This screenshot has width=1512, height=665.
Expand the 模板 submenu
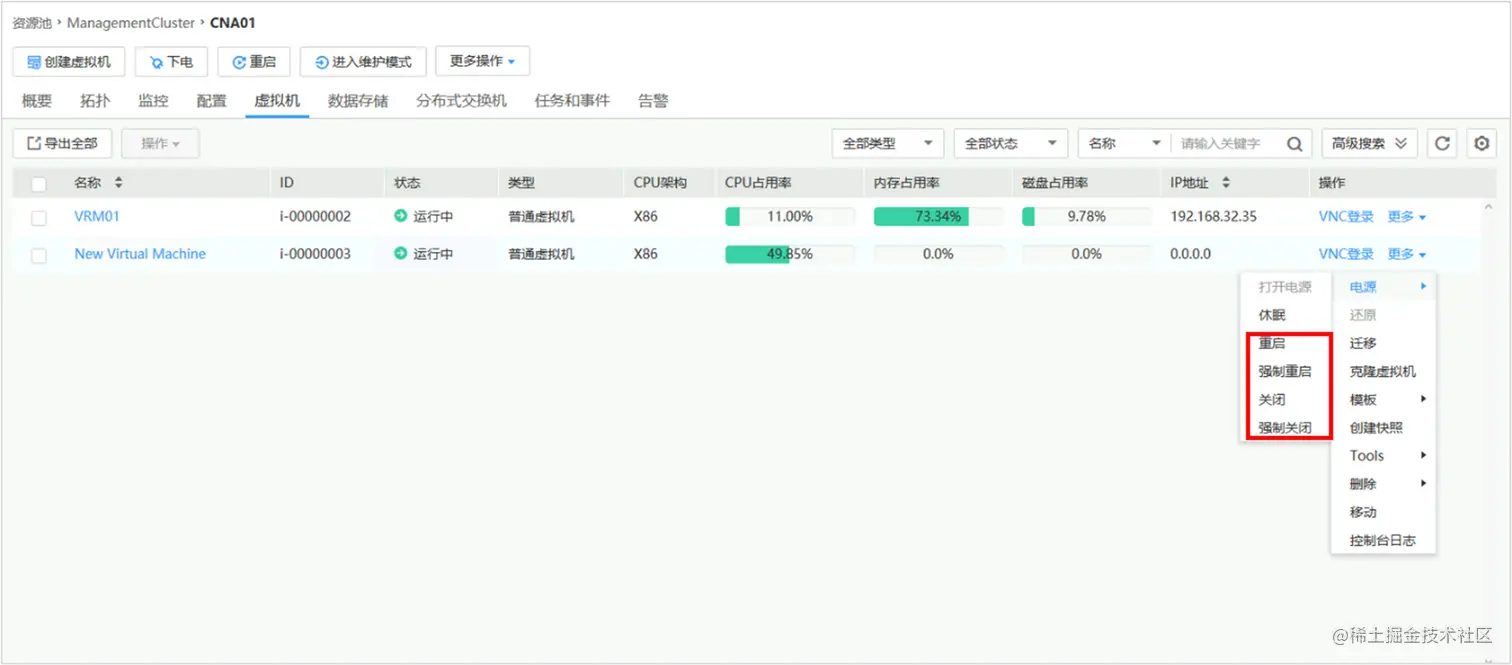click(1384, 399)
